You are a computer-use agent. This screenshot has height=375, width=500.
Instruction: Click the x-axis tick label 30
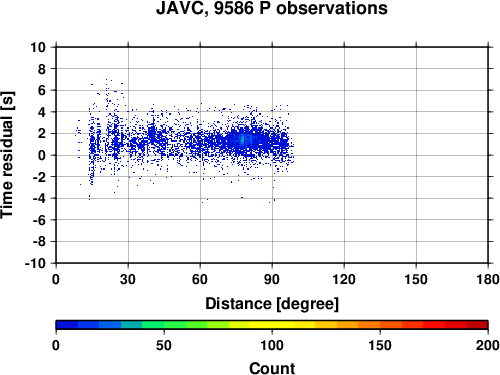pos(128,279)
